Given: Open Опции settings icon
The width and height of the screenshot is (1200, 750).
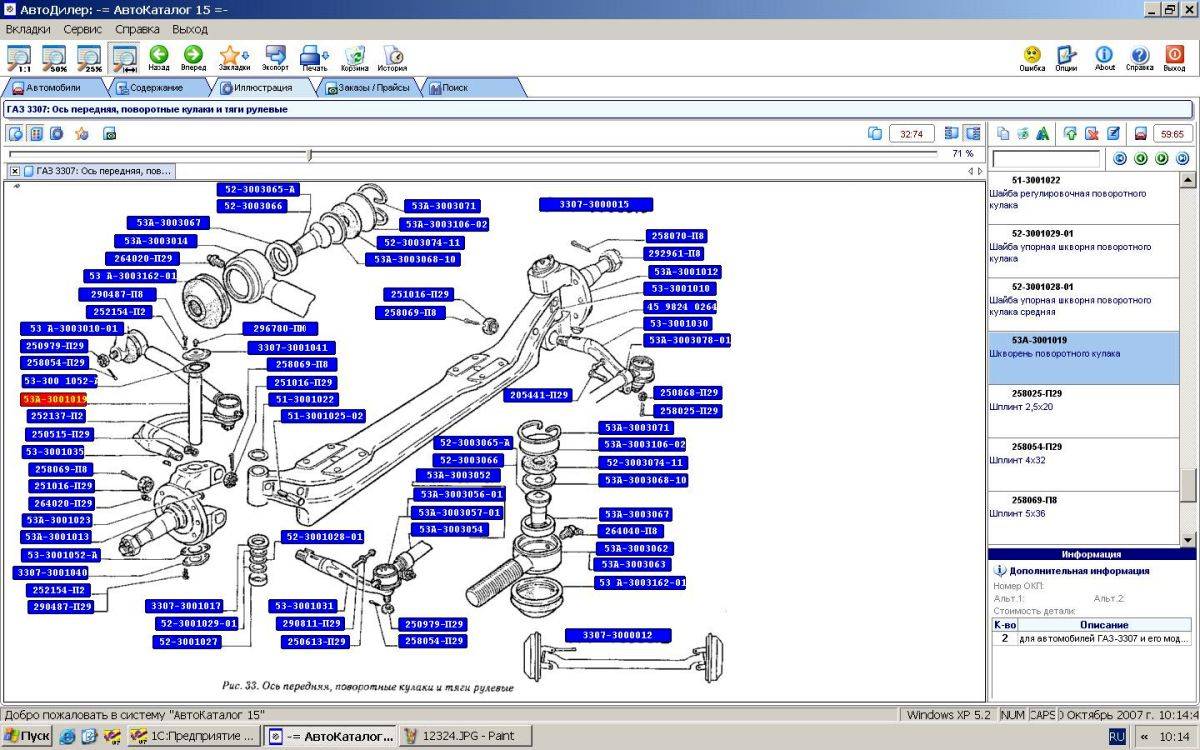Looking at the screenshot, I should click(x=1066, y=57).
